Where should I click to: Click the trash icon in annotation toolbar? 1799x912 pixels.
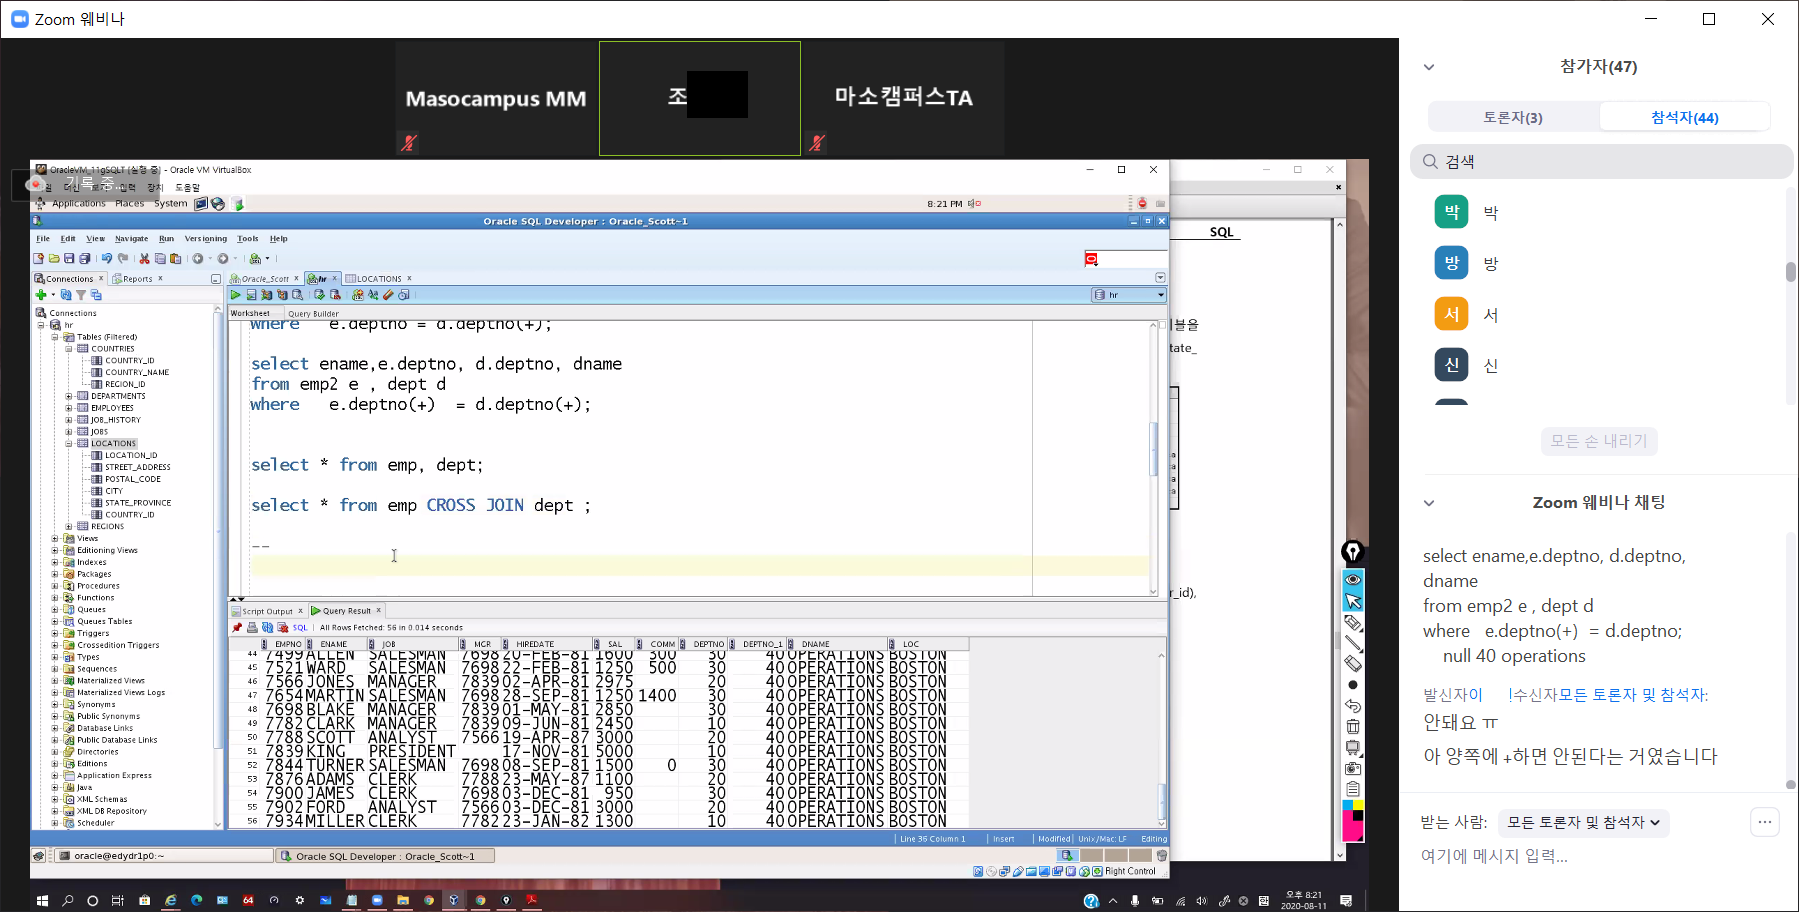click(x=1353, y=727)
